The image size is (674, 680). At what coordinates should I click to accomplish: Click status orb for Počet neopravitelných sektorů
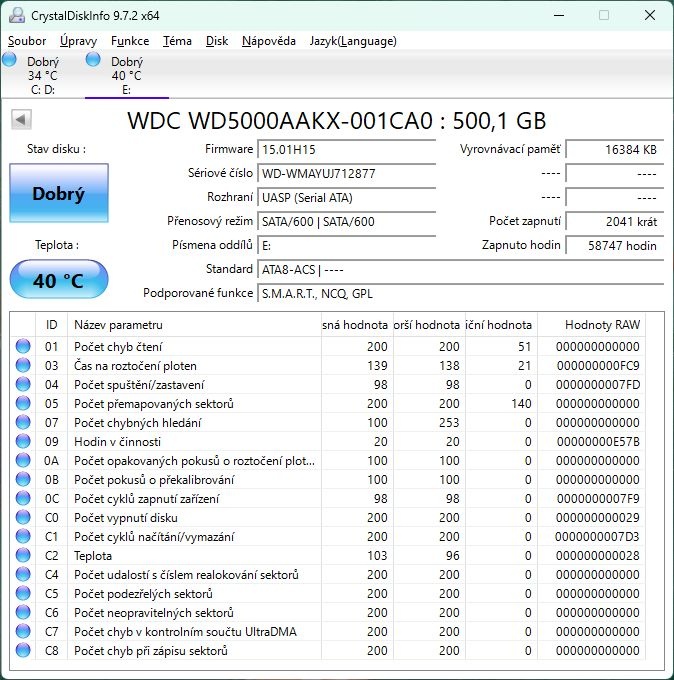pyautogui.click(x=23, y=612)
